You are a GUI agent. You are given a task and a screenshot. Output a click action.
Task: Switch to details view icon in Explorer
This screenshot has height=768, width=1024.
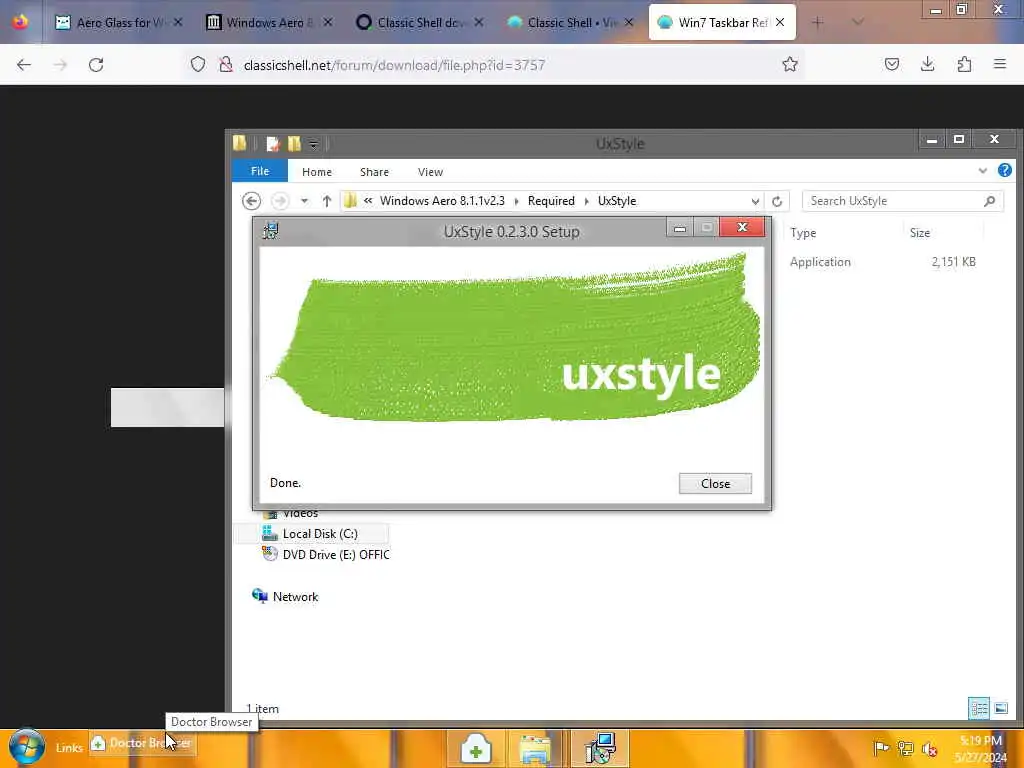tap(978, 708)
